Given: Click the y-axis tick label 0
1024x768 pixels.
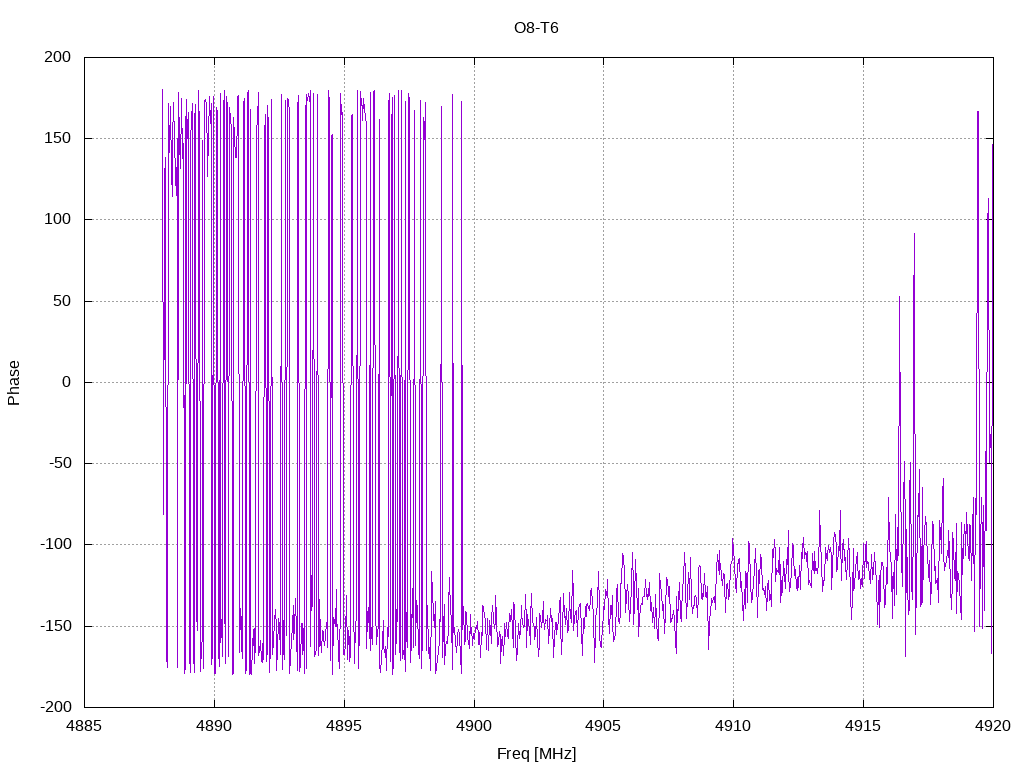Looking at the screenshot, I should 67,382.
